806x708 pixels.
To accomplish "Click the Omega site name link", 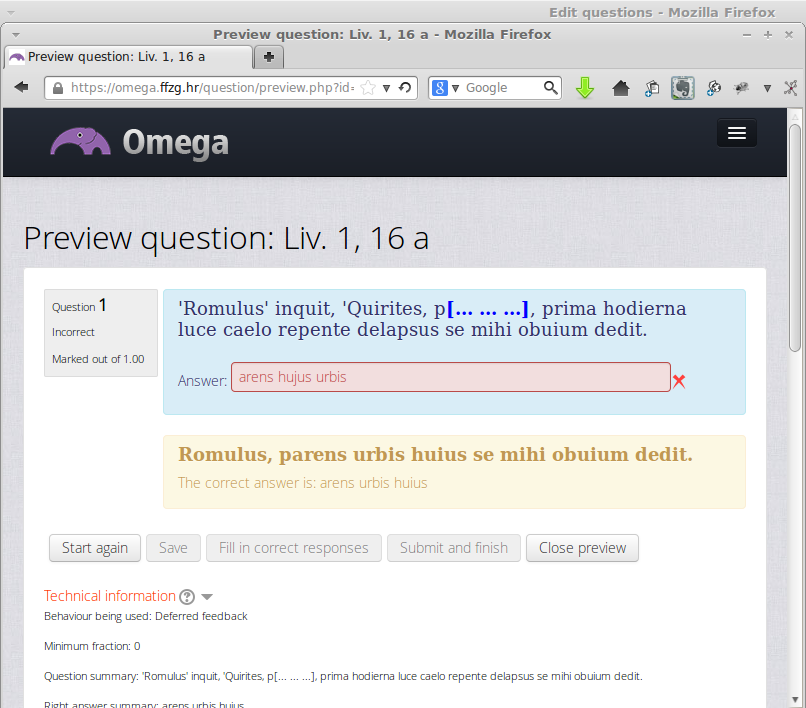I will point(175,143).
